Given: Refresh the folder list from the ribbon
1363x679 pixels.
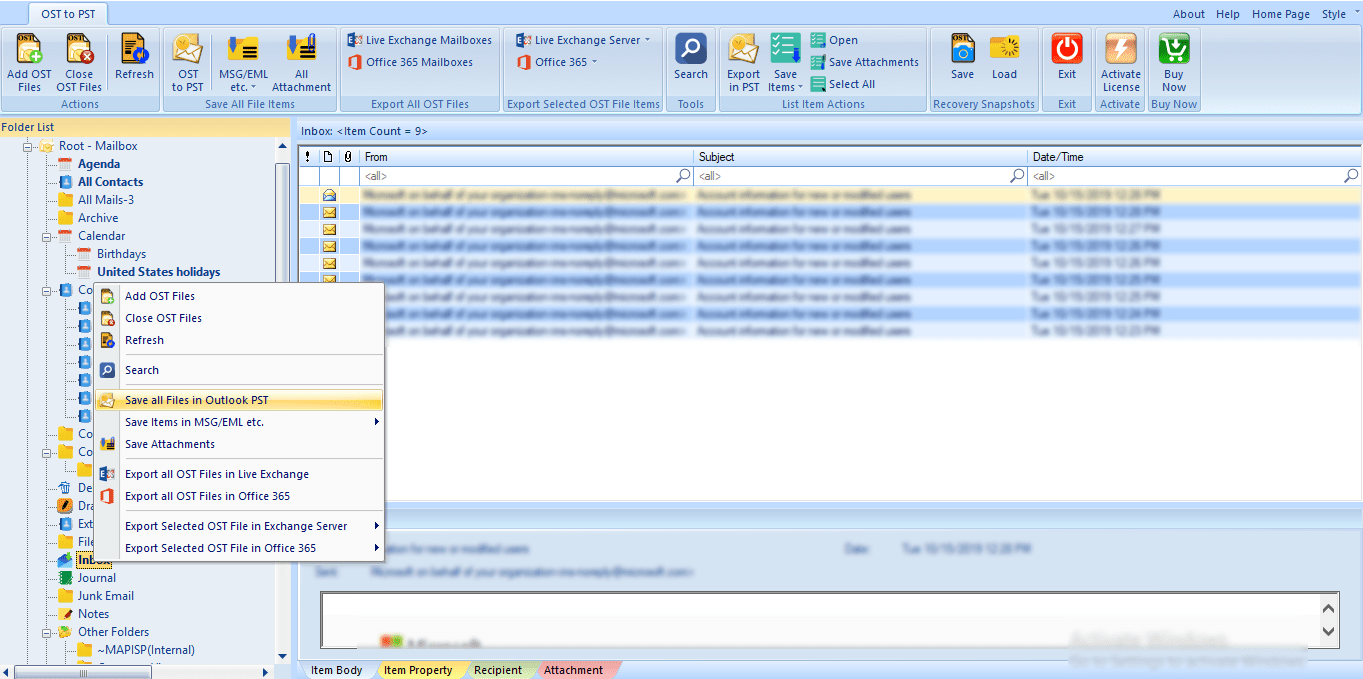Looking at the screenshot, I should point(134,58).
